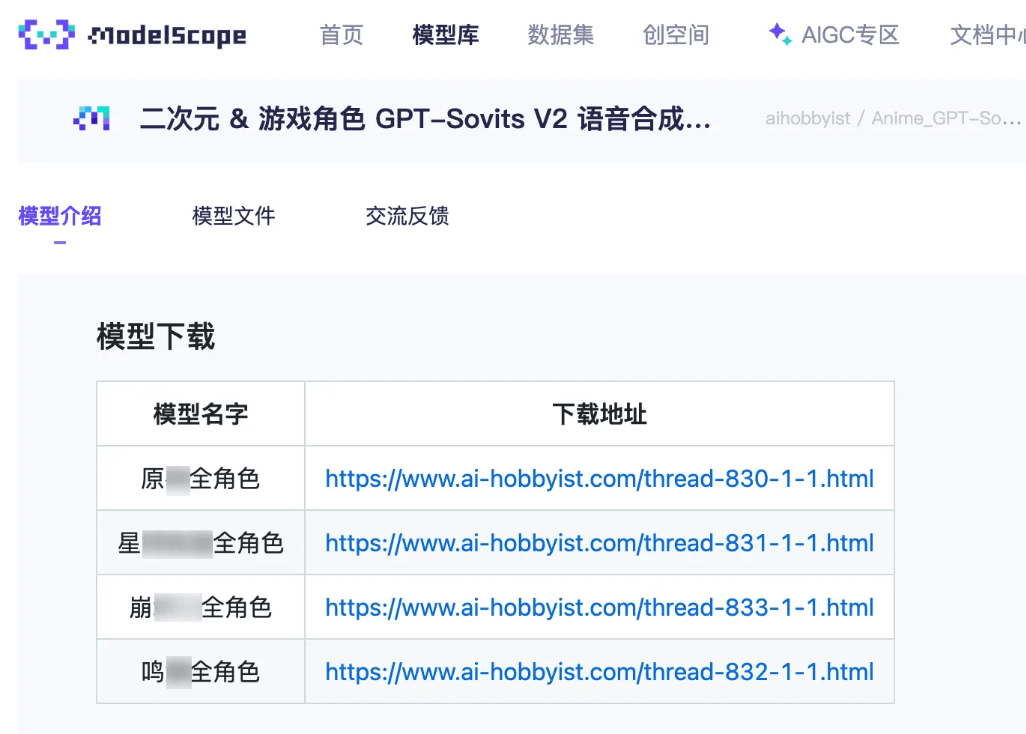Switch to the 模型文件 tab

click(233, 216)
